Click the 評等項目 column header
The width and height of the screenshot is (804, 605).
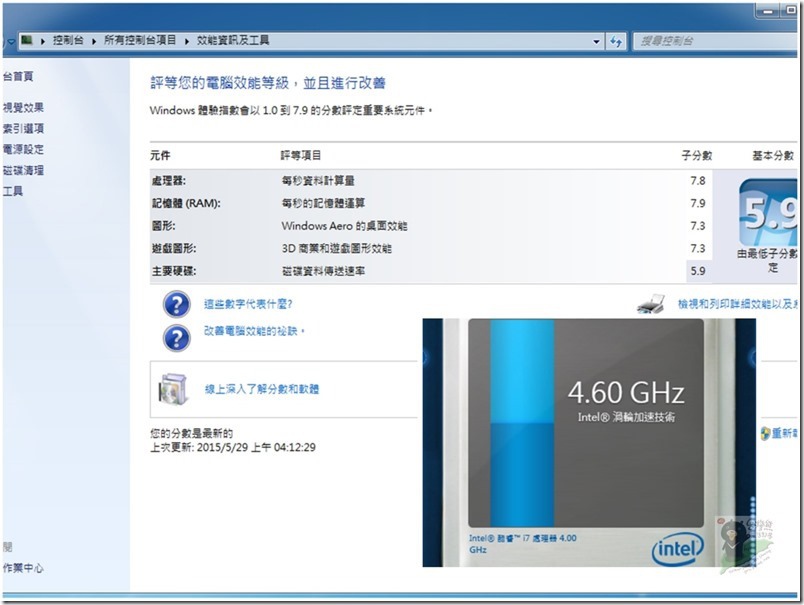pyautogui.click(x=301, y=155)
